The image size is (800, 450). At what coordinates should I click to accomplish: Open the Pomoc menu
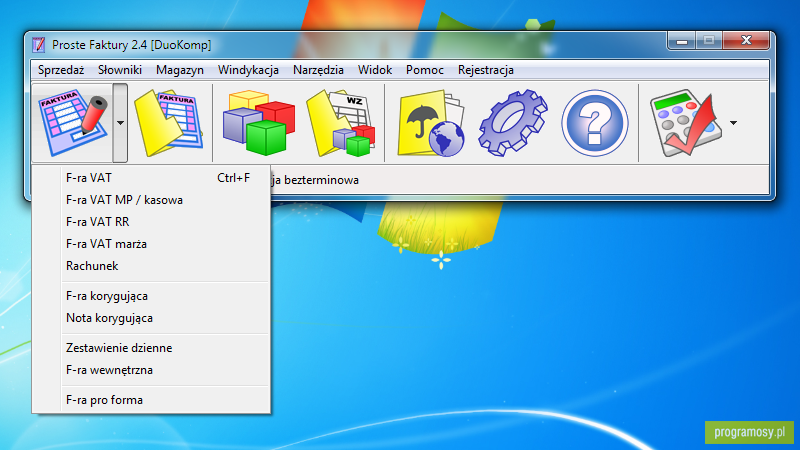(424, 70)
